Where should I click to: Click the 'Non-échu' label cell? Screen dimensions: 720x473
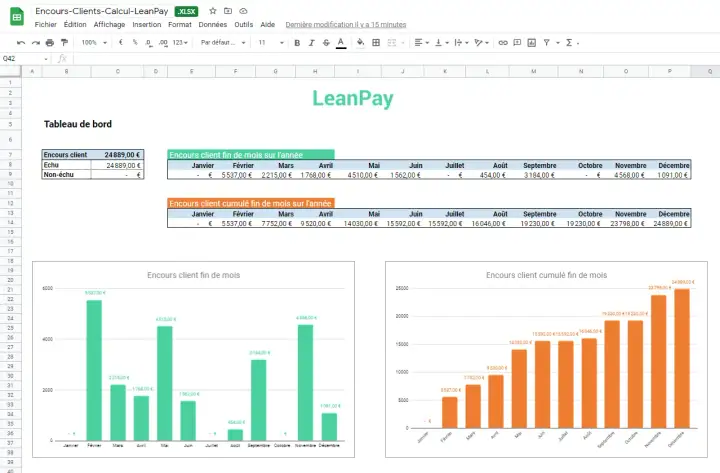(67, 175)
